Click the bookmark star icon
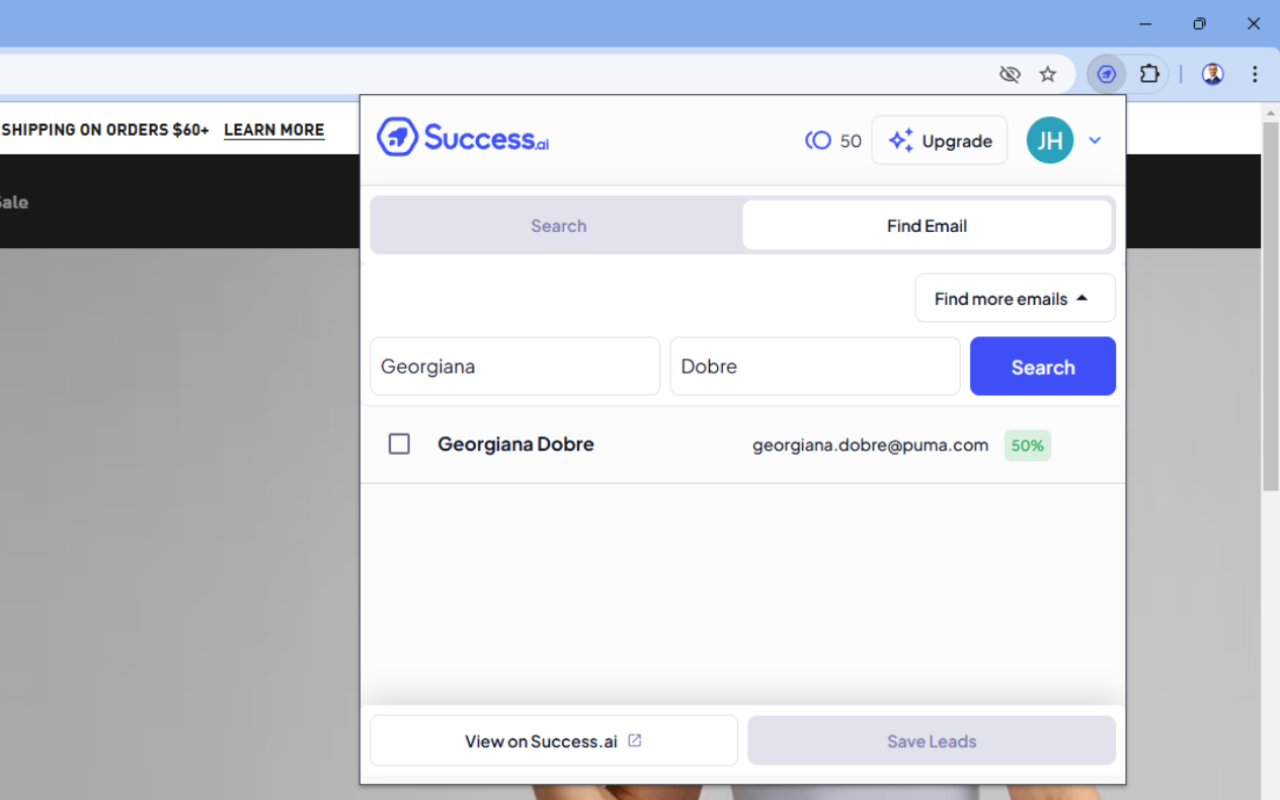This screenshot has height=800, width=1280. [1047, 73]
